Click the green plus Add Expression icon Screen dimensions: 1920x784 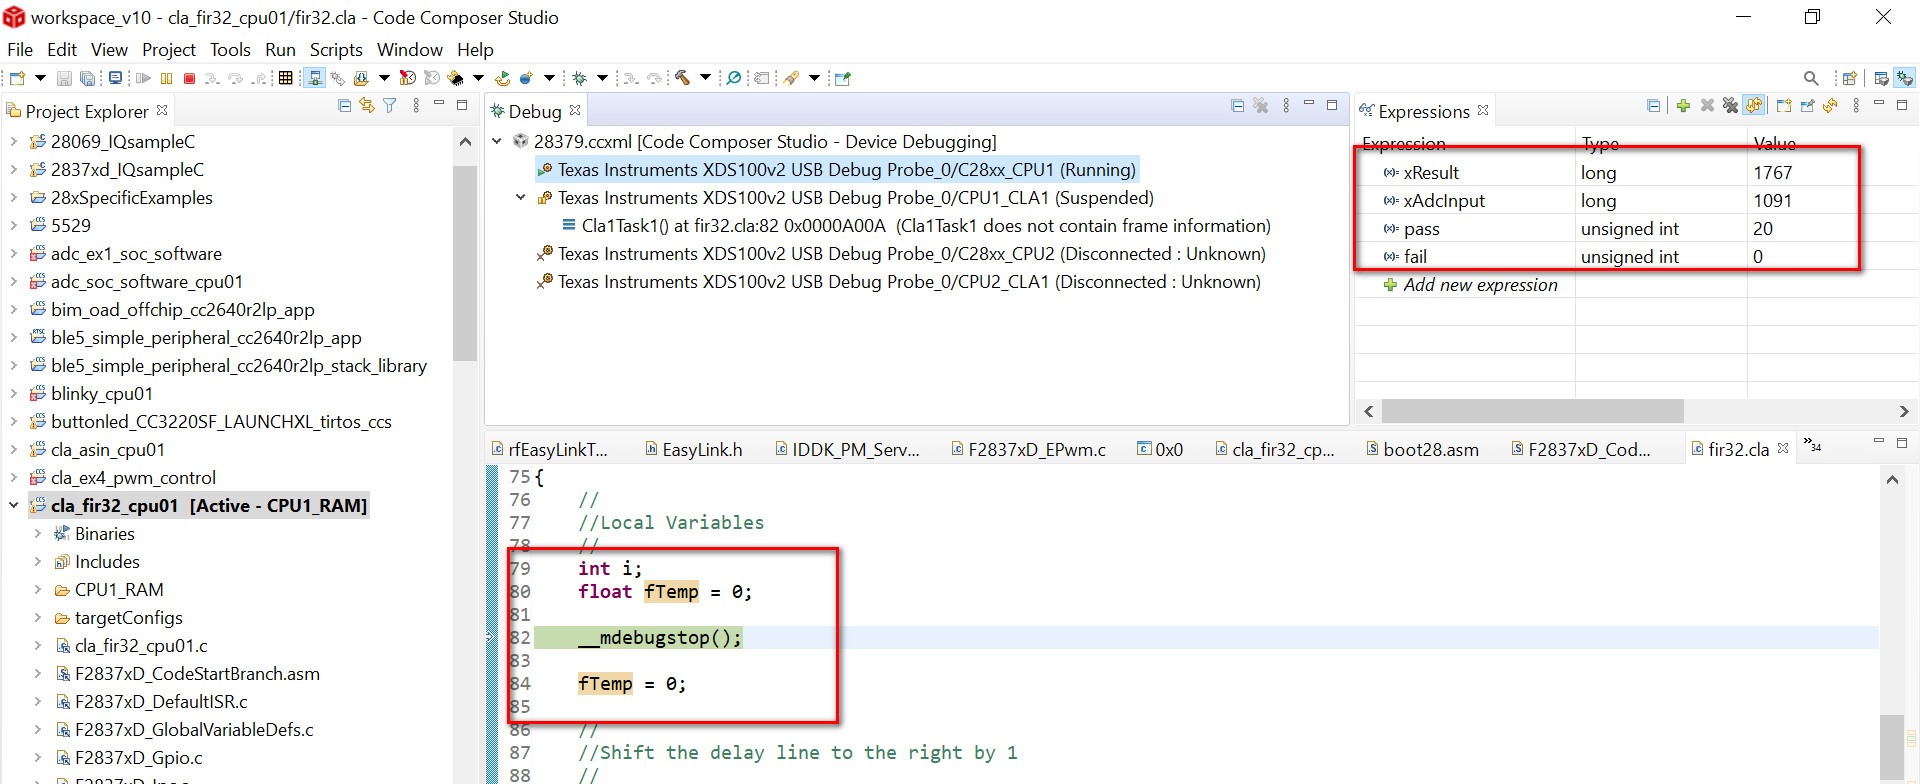coord(1683,105)
